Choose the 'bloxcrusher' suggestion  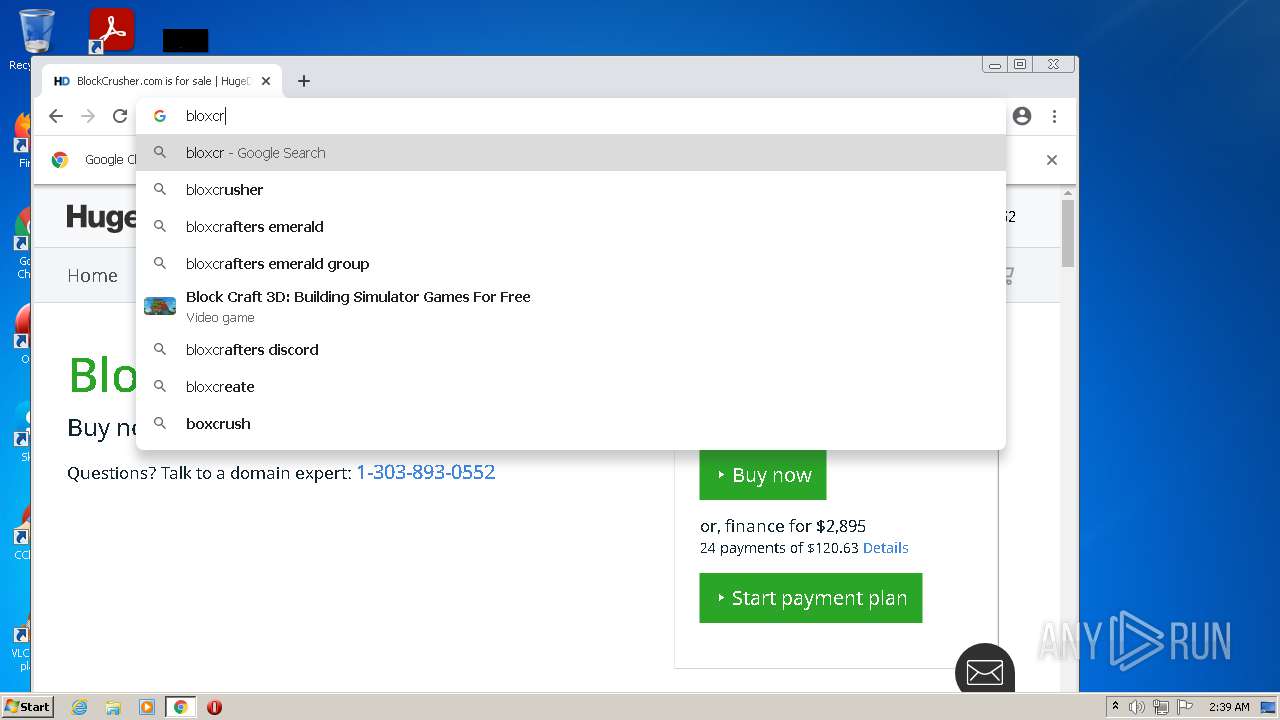571,190
